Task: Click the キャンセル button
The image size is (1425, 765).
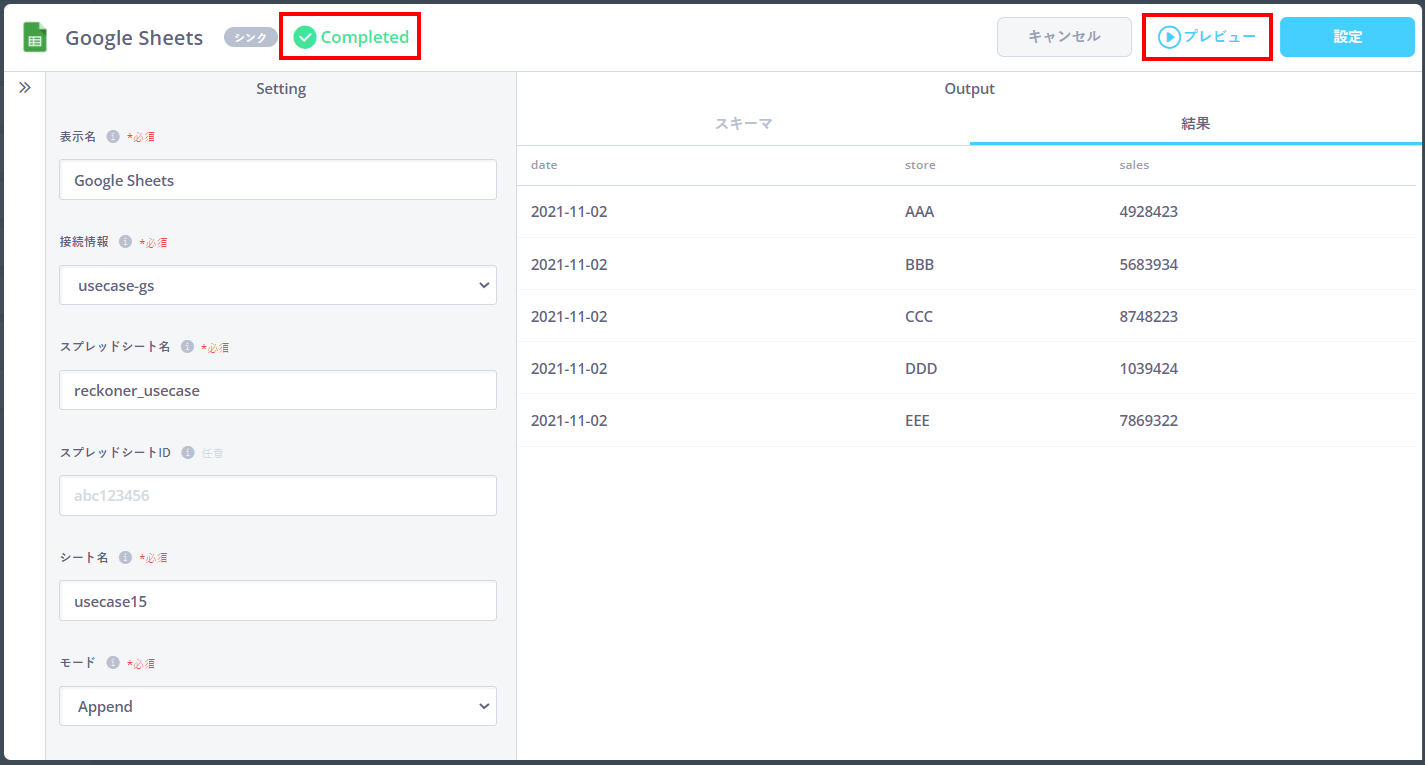Action: click(x=1064, y=37)
